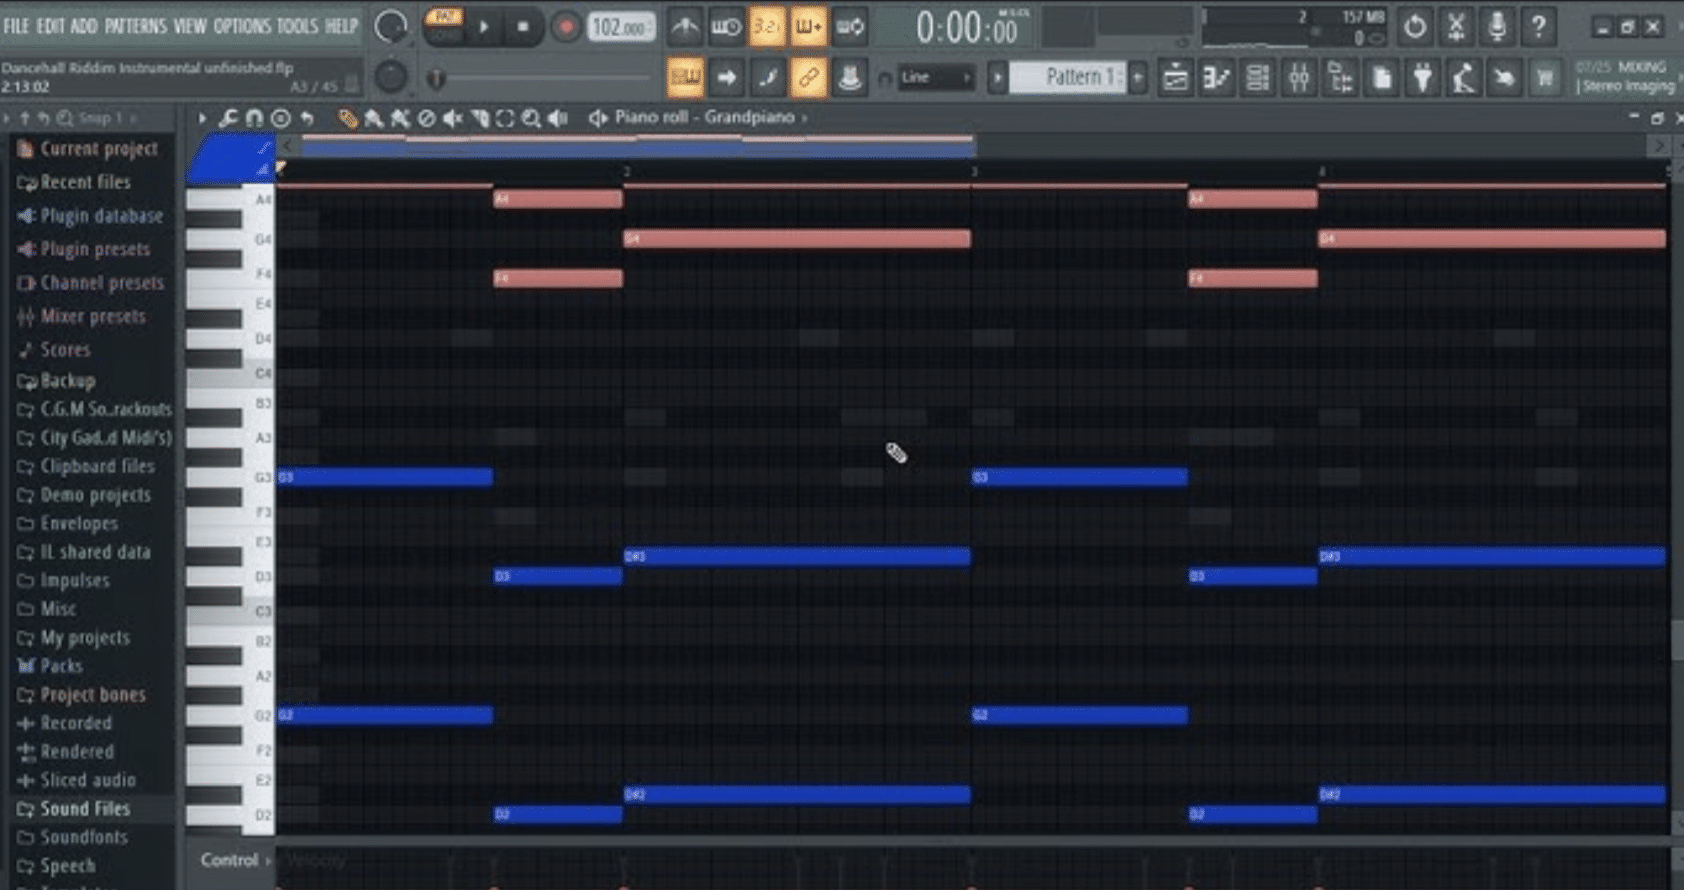Open the piano roll menu arrow
1684x890 pixels.
coord(201,119)
